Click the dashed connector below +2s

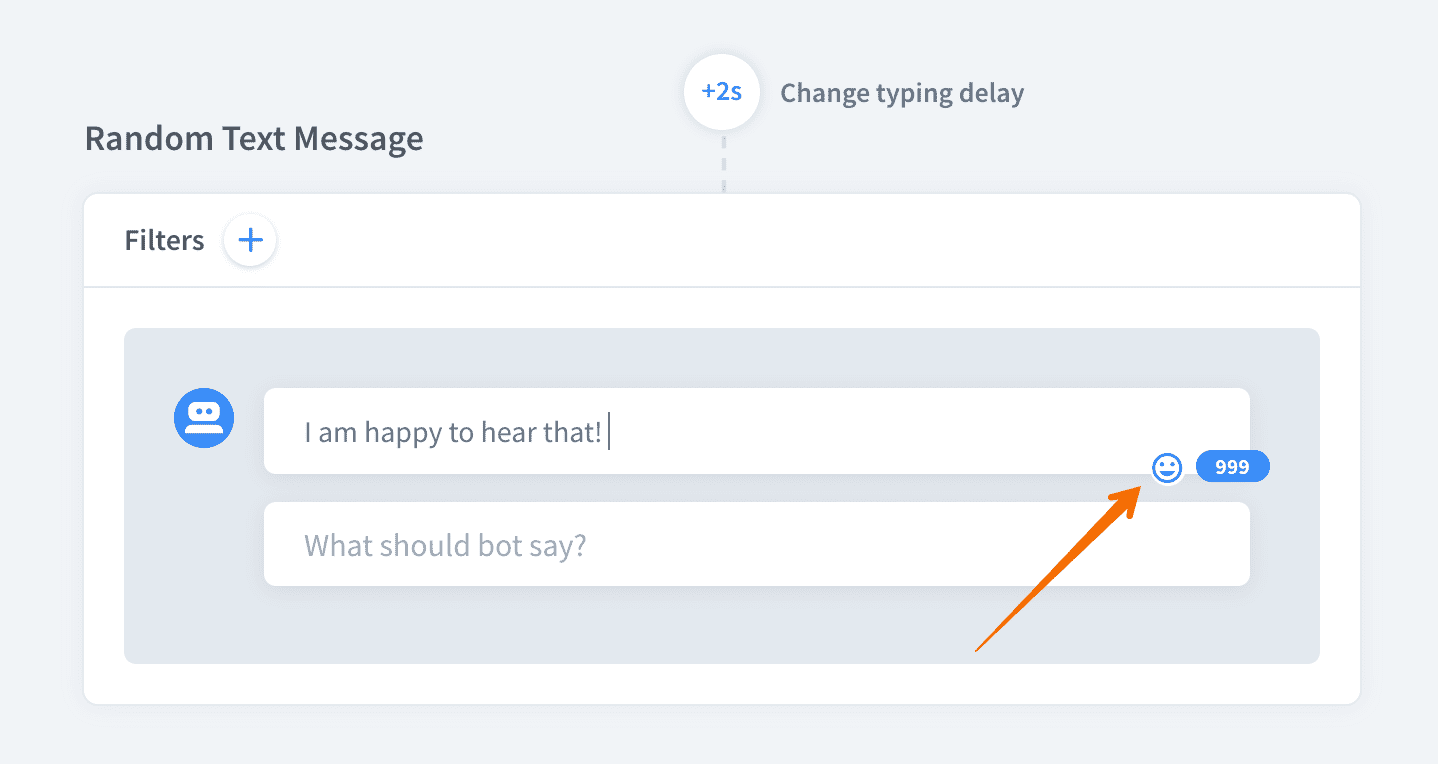pos(724,162)
